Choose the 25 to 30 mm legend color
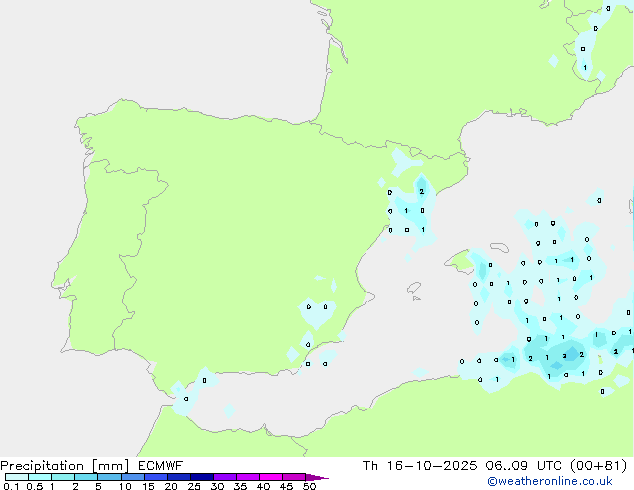This screenshot has height=490, width=634. point(202,477)
